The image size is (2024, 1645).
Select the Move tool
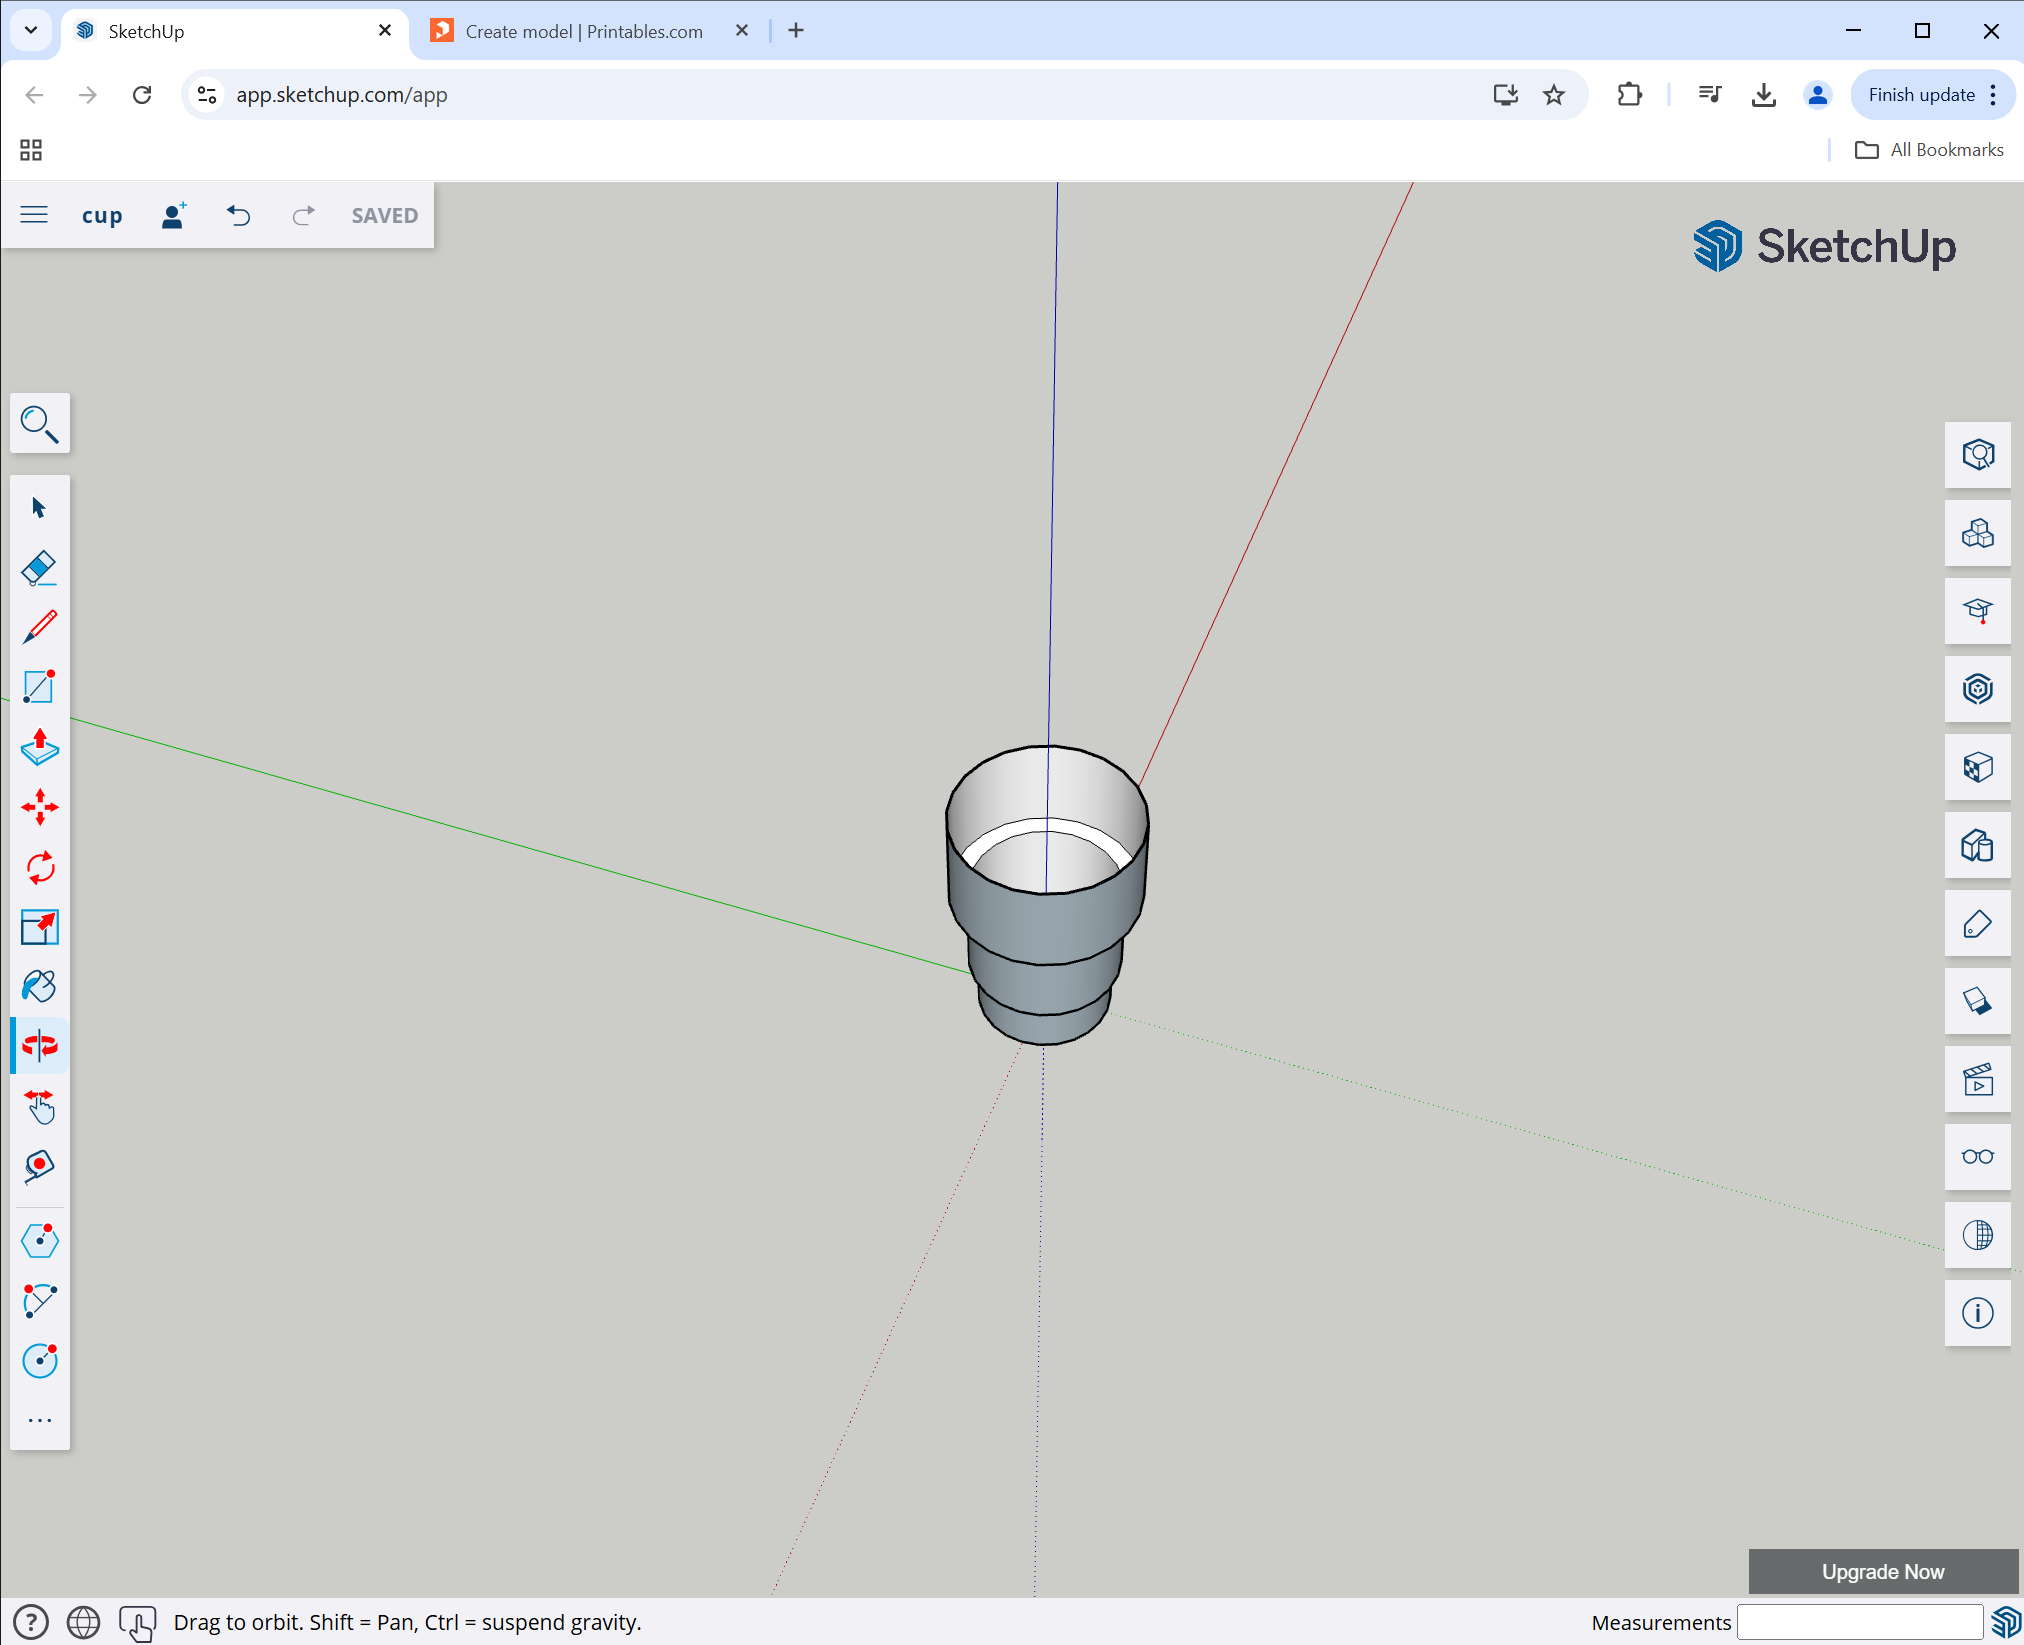(x=39, y=808)
